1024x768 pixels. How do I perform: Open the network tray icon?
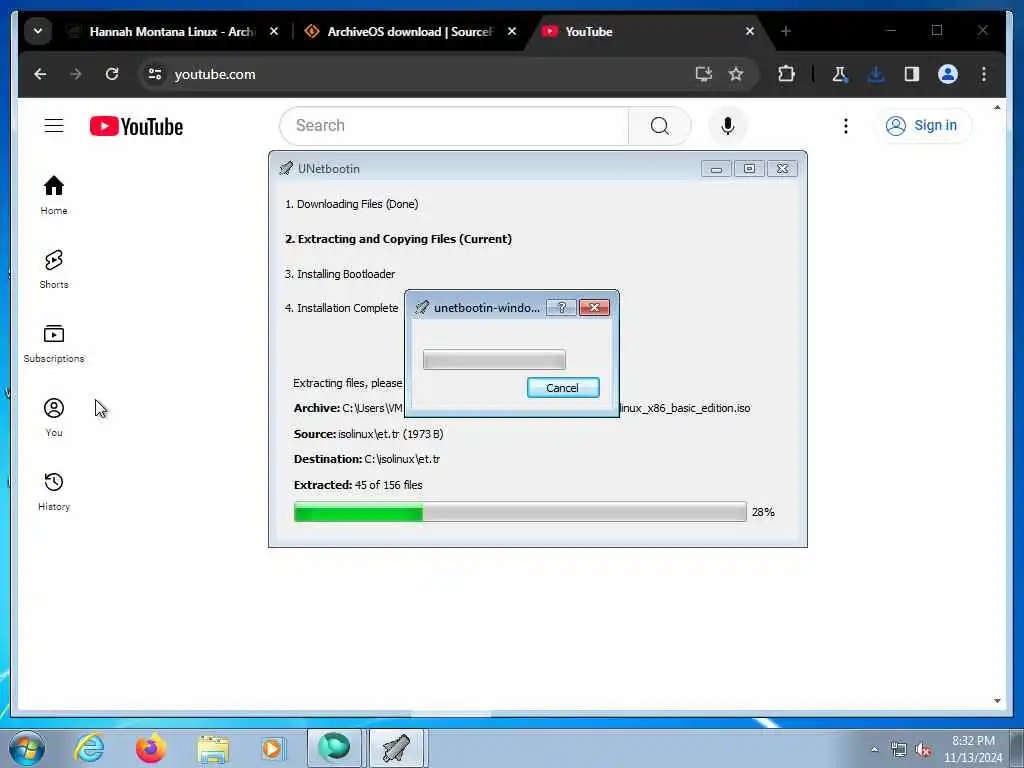(899, 749)
